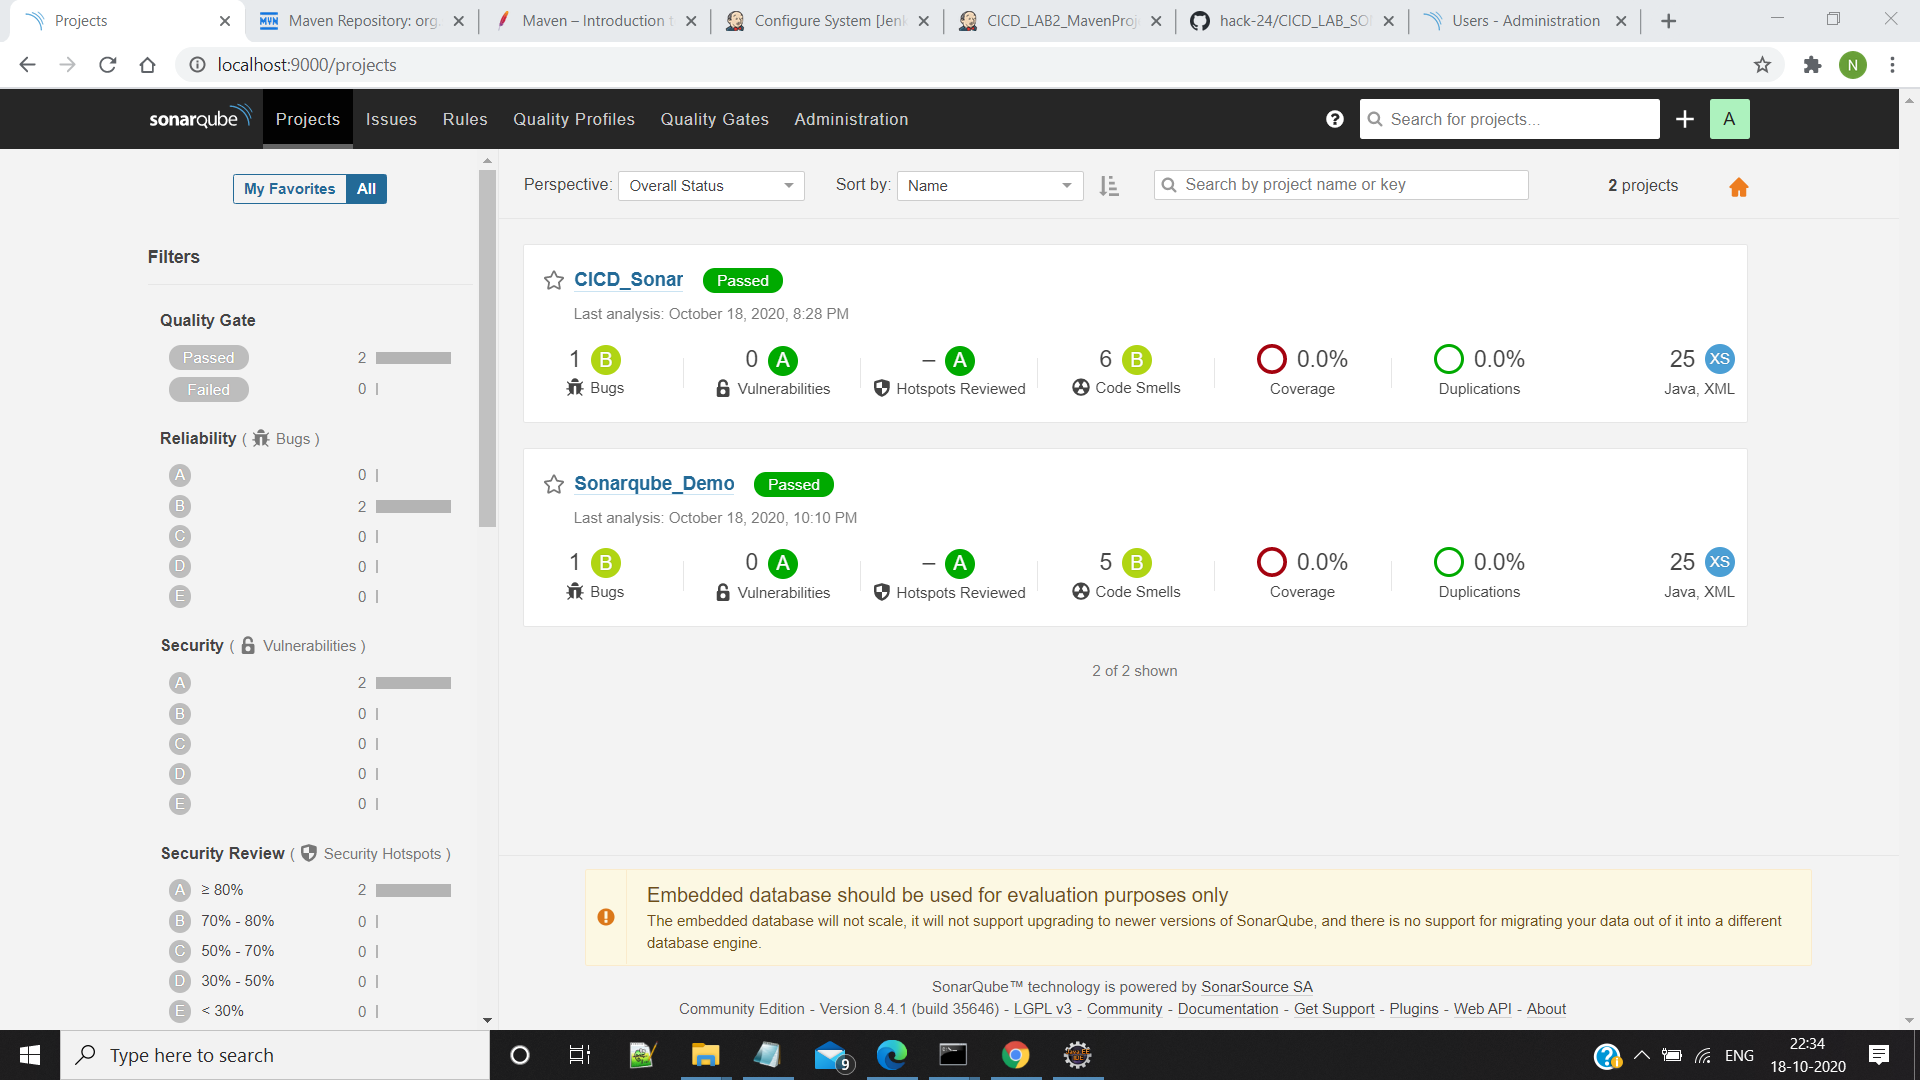1920x1080 pixels.
Task: Go to Issues in navigation
Action: pos(391,119)
